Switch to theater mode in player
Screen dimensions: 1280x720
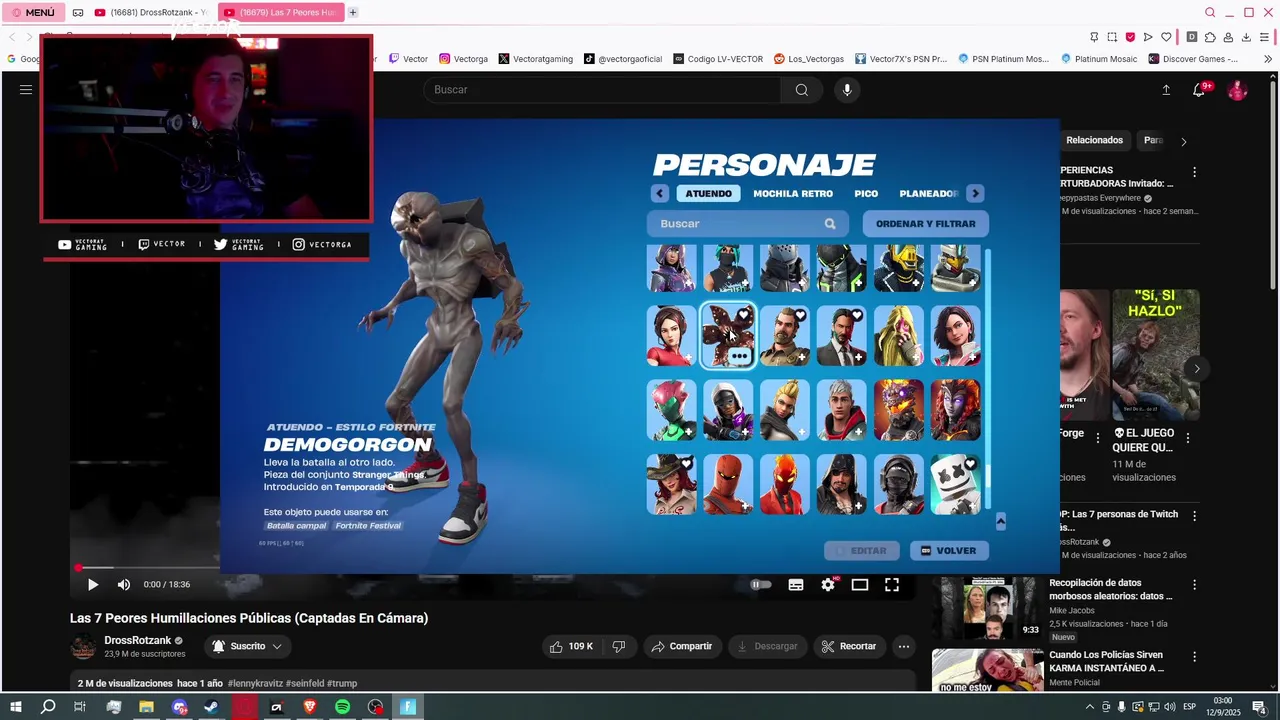pyautogui.click(x=860, y=585)
